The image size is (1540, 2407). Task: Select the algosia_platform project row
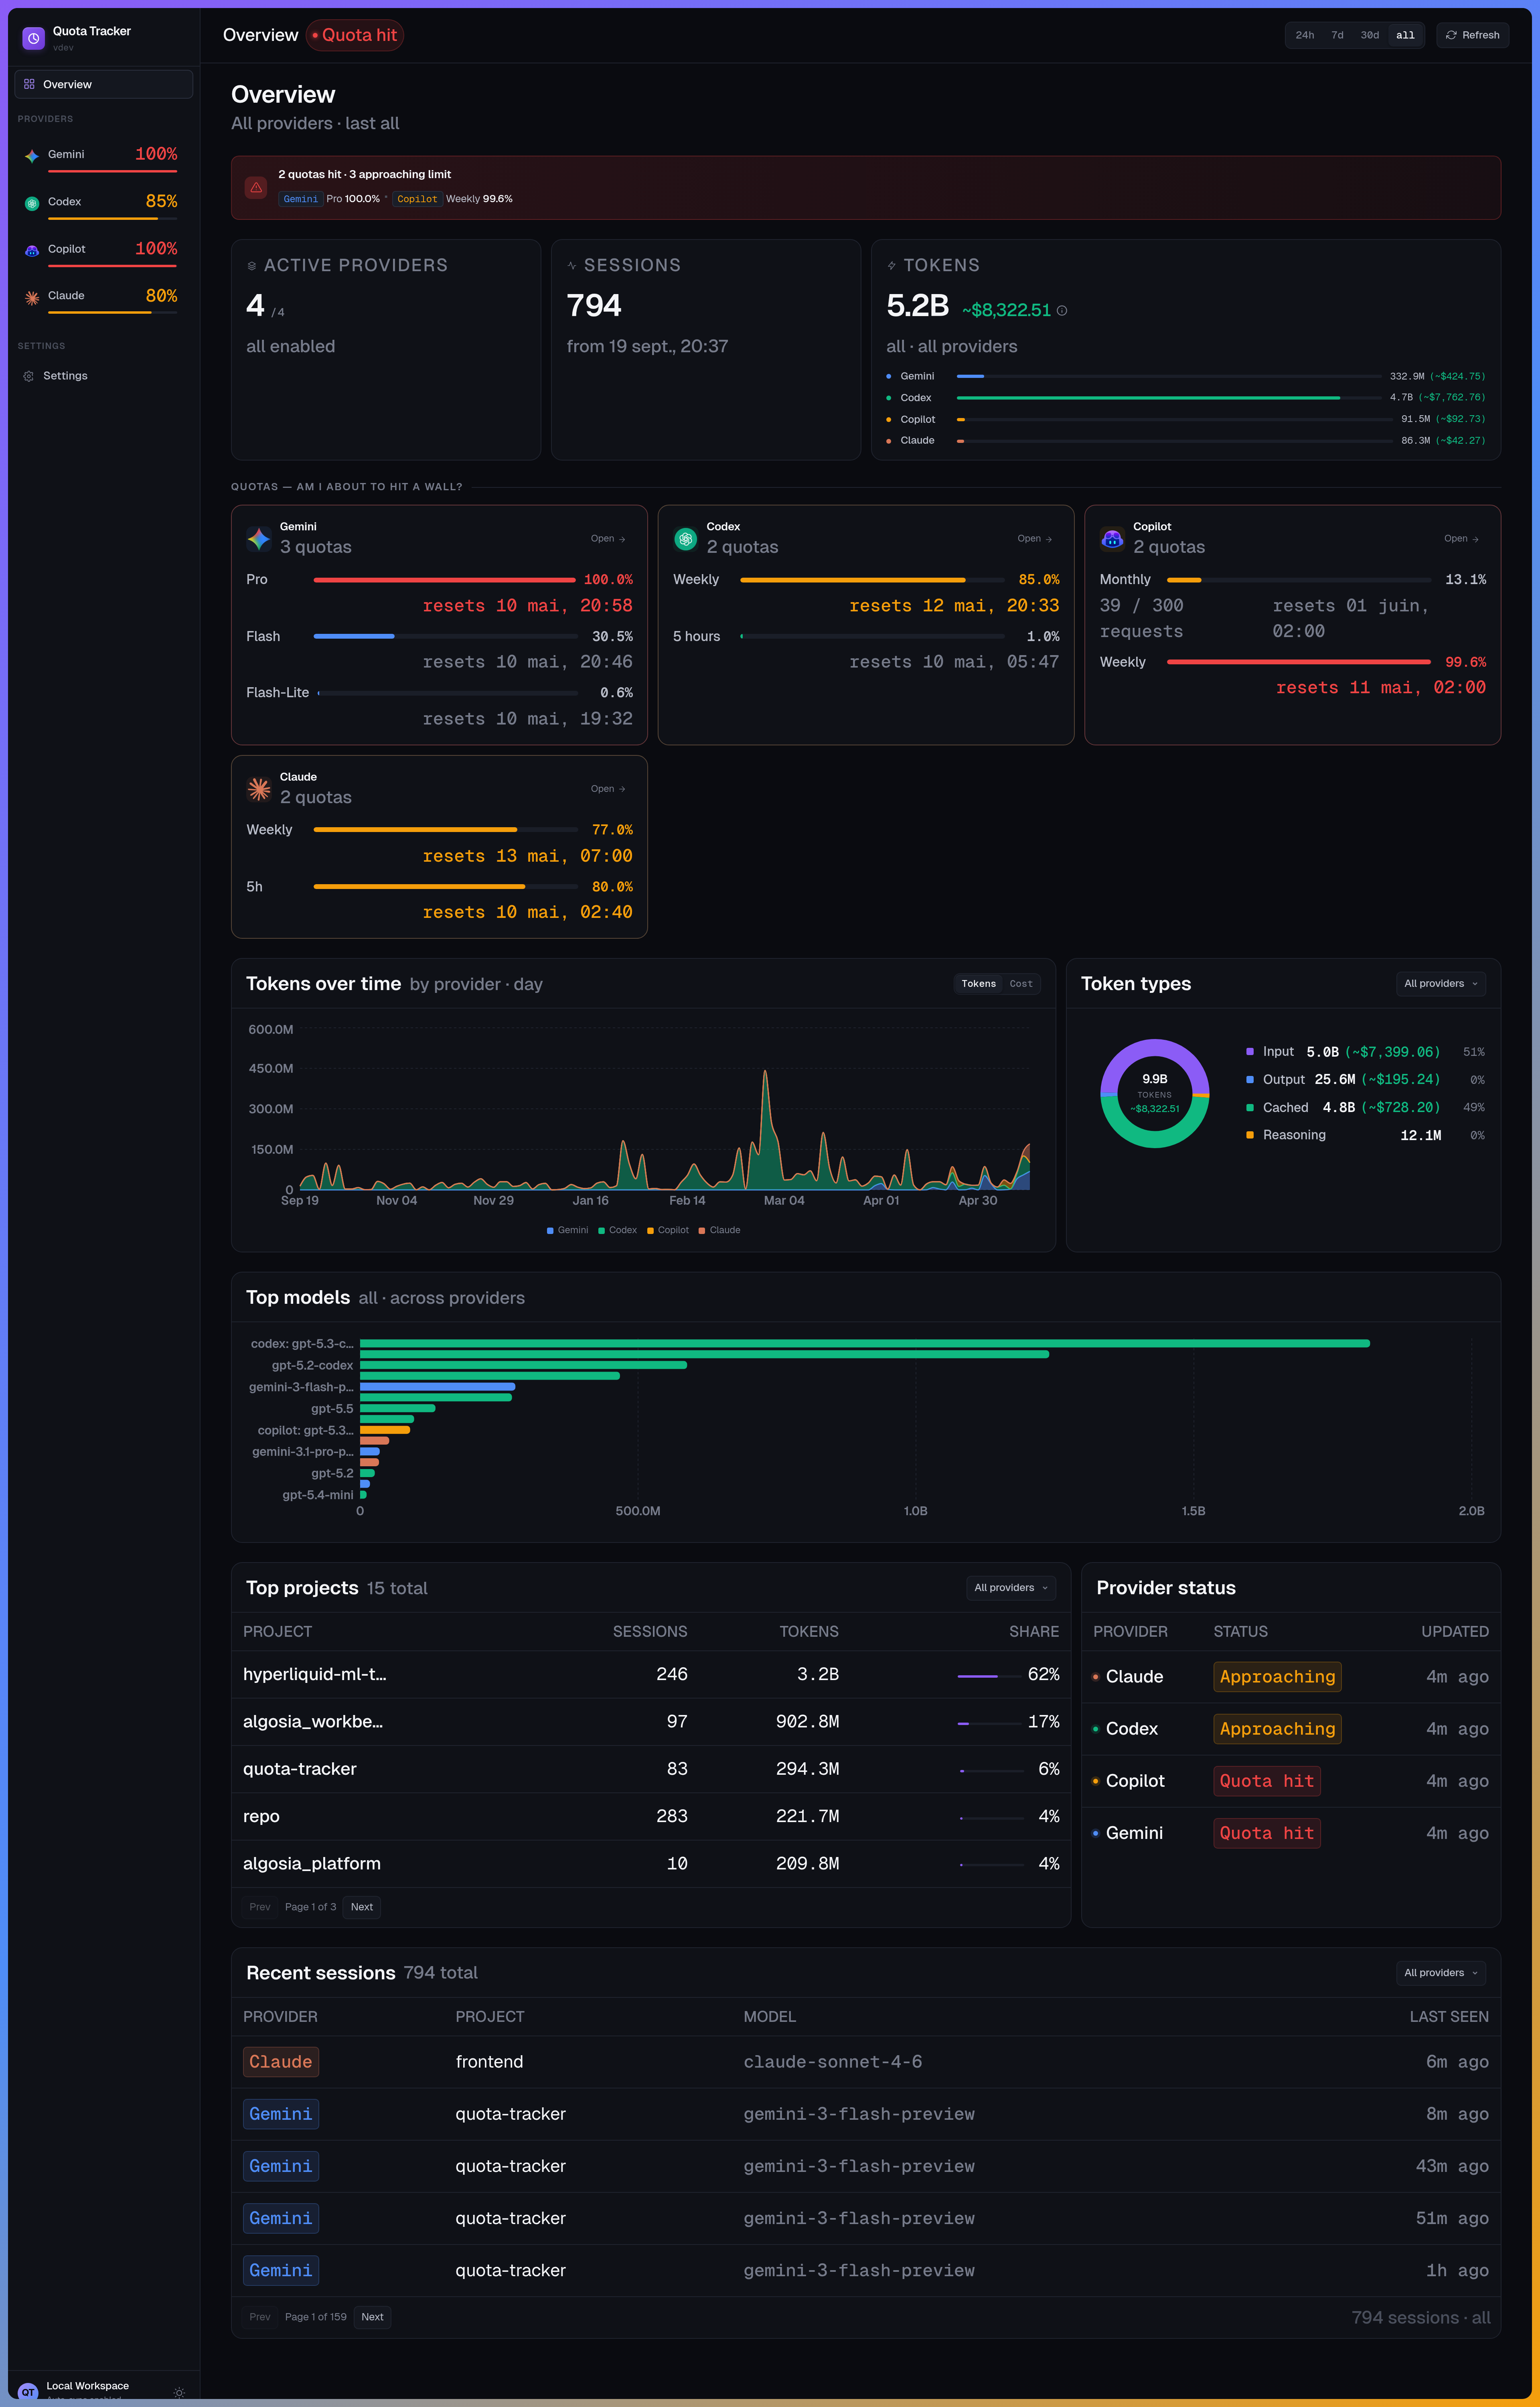point(651,1864)
